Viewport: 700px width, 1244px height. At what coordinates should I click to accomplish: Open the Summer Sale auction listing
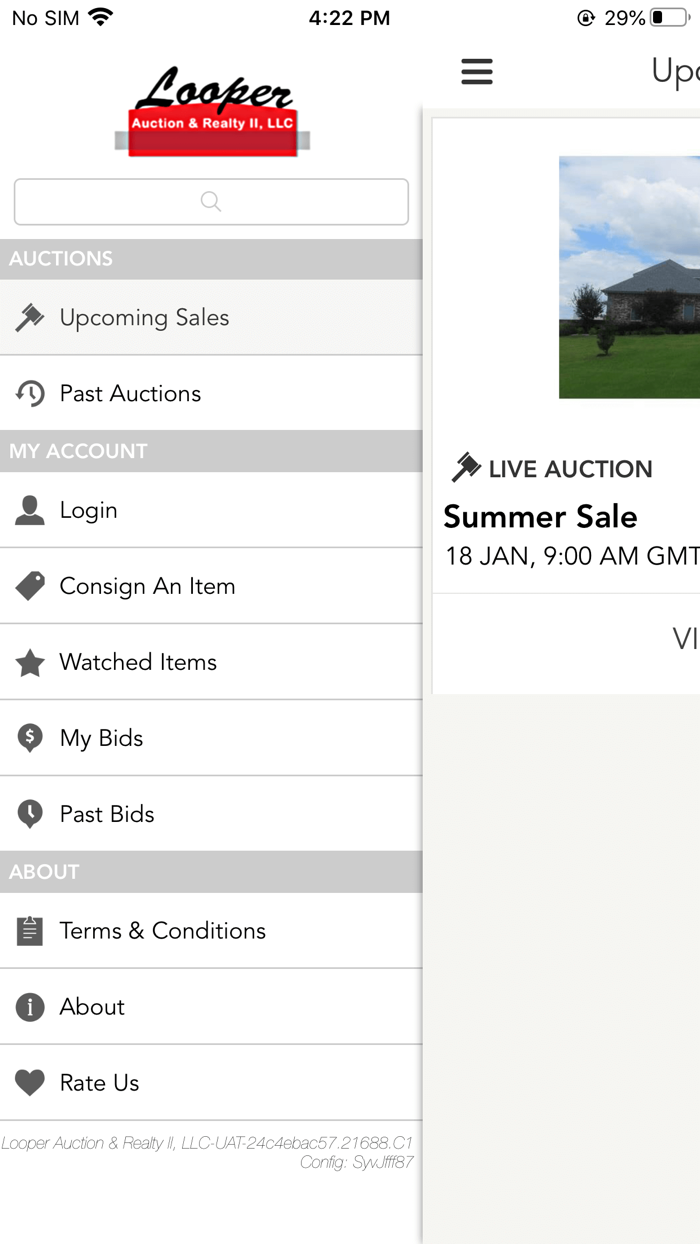pos(540,517)
